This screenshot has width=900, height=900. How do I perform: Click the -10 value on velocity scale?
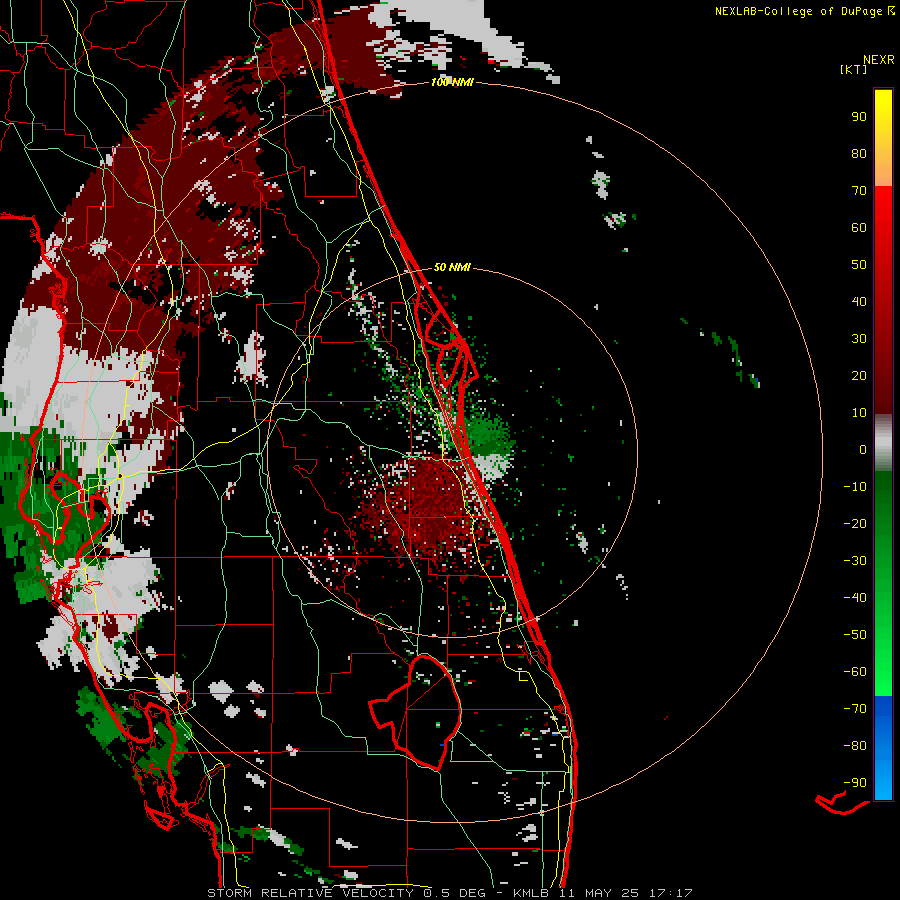pyautogui.click(x=855, y=487)
